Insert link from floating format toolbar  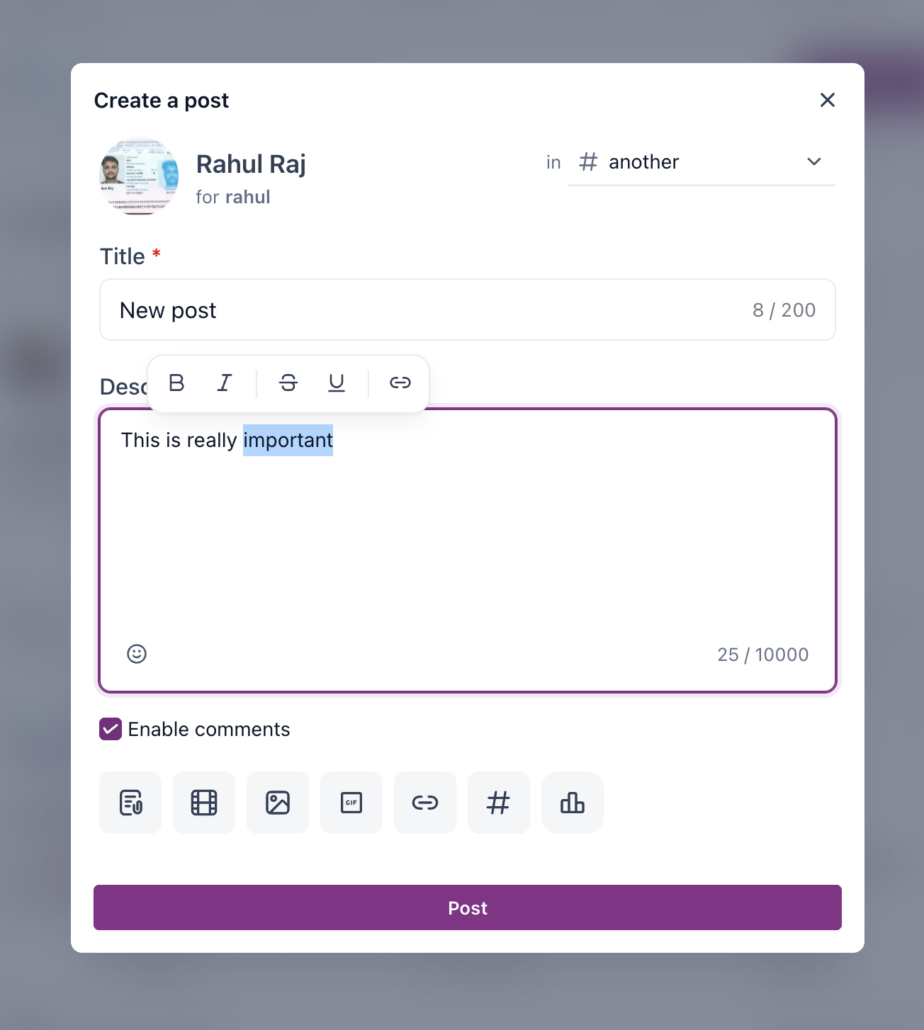pyautogui.click(x=400, y=382)
